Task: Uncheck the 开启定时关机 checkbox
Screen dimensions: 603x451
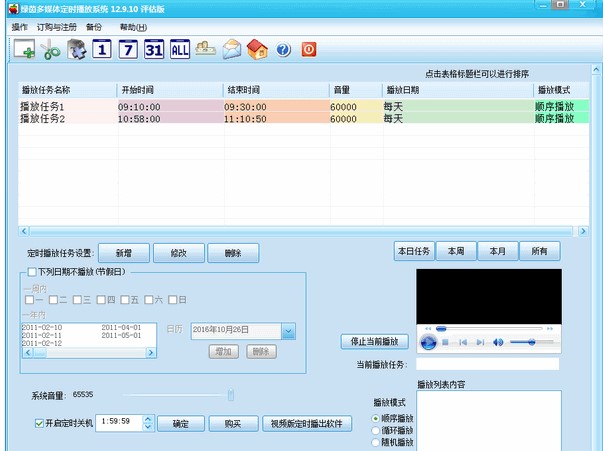Action: pos(39,423)
